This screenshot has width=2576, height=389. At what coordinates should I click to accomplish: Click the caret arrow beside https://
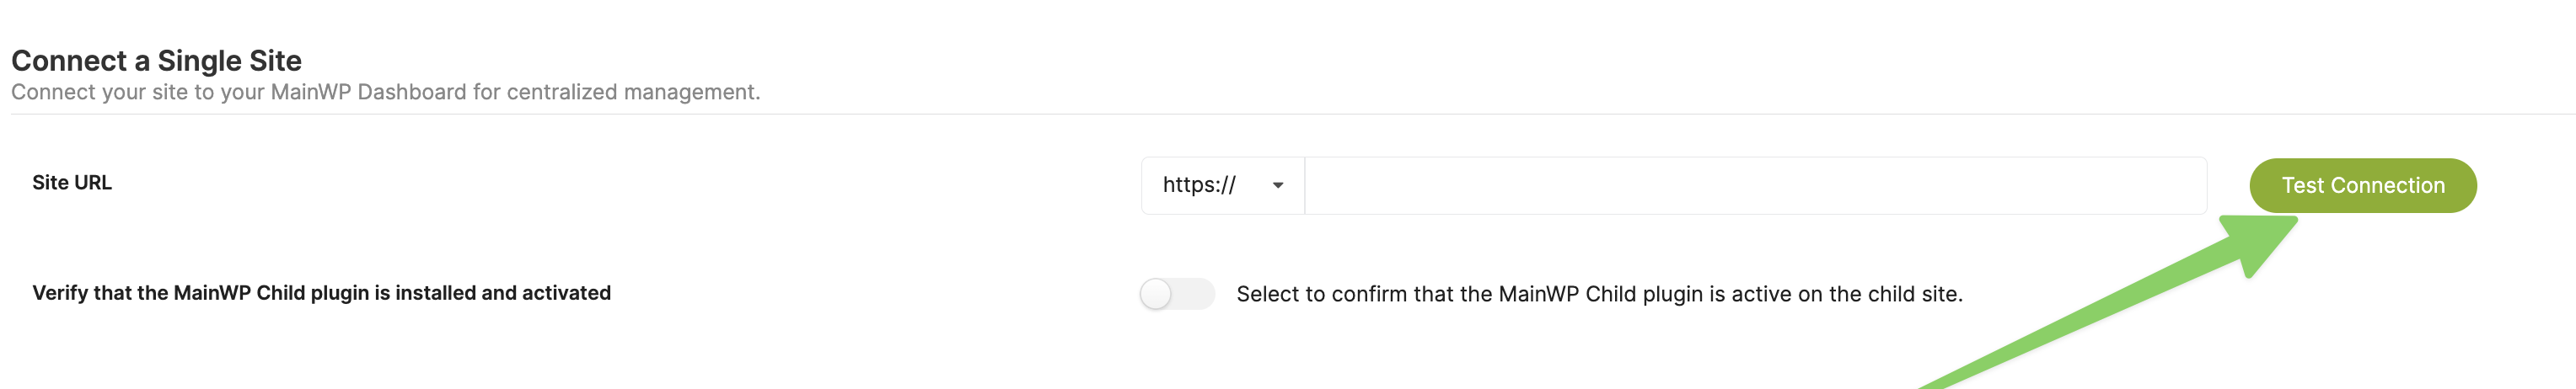click(x=1277, y=185)
